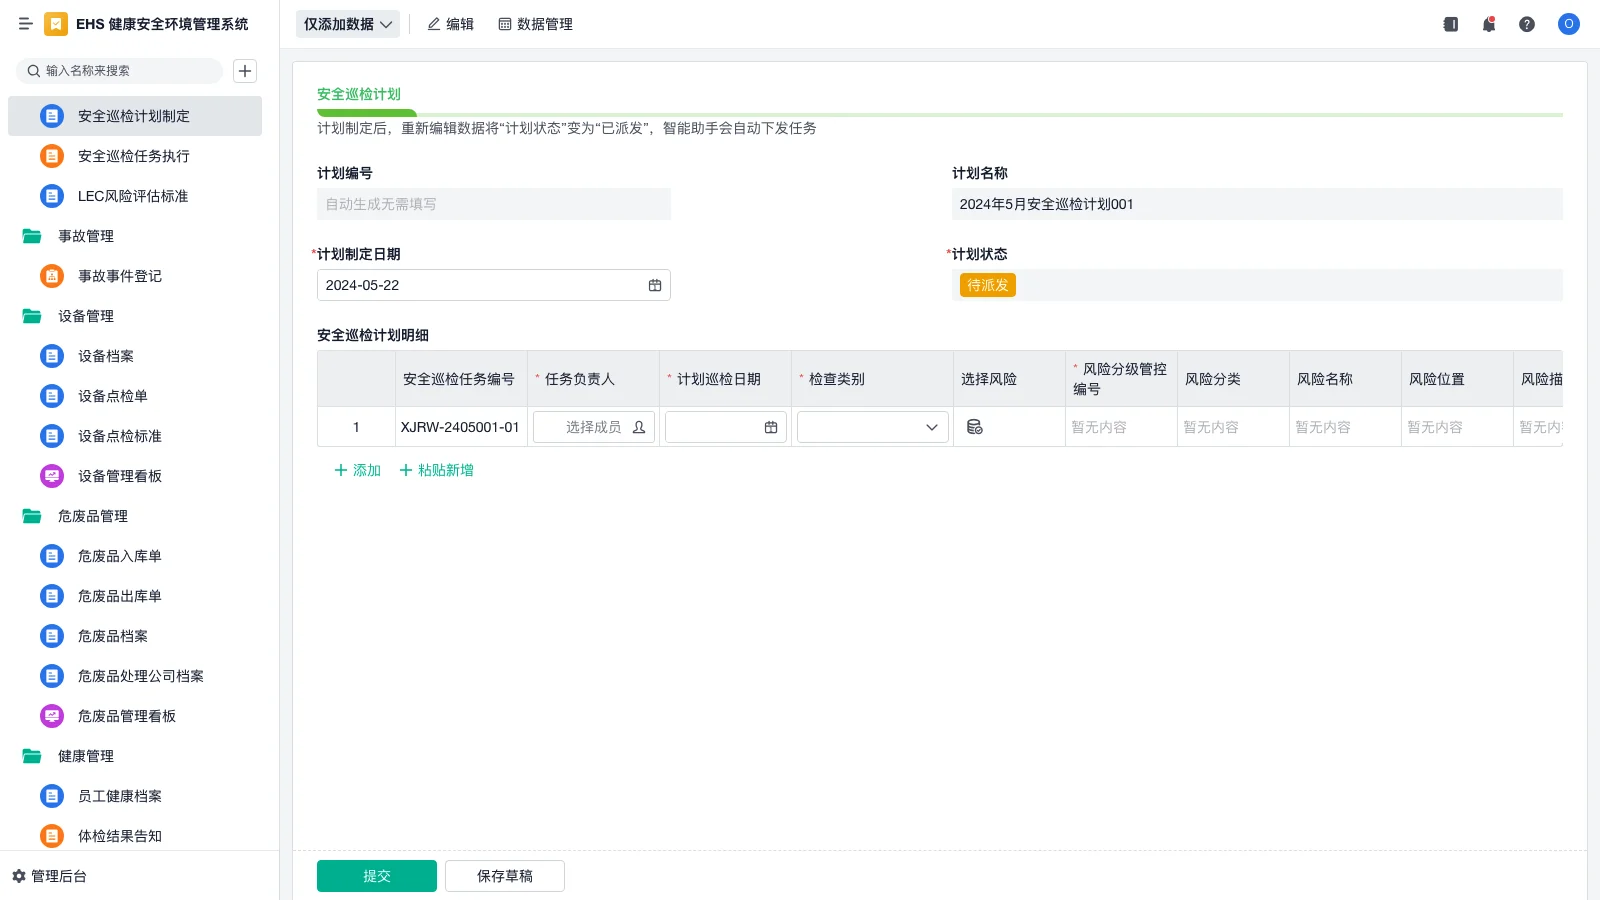打开计划制定日期的日历选择器
The height and width of the screenshot is (900, 1600).
(x=655, y=285)
